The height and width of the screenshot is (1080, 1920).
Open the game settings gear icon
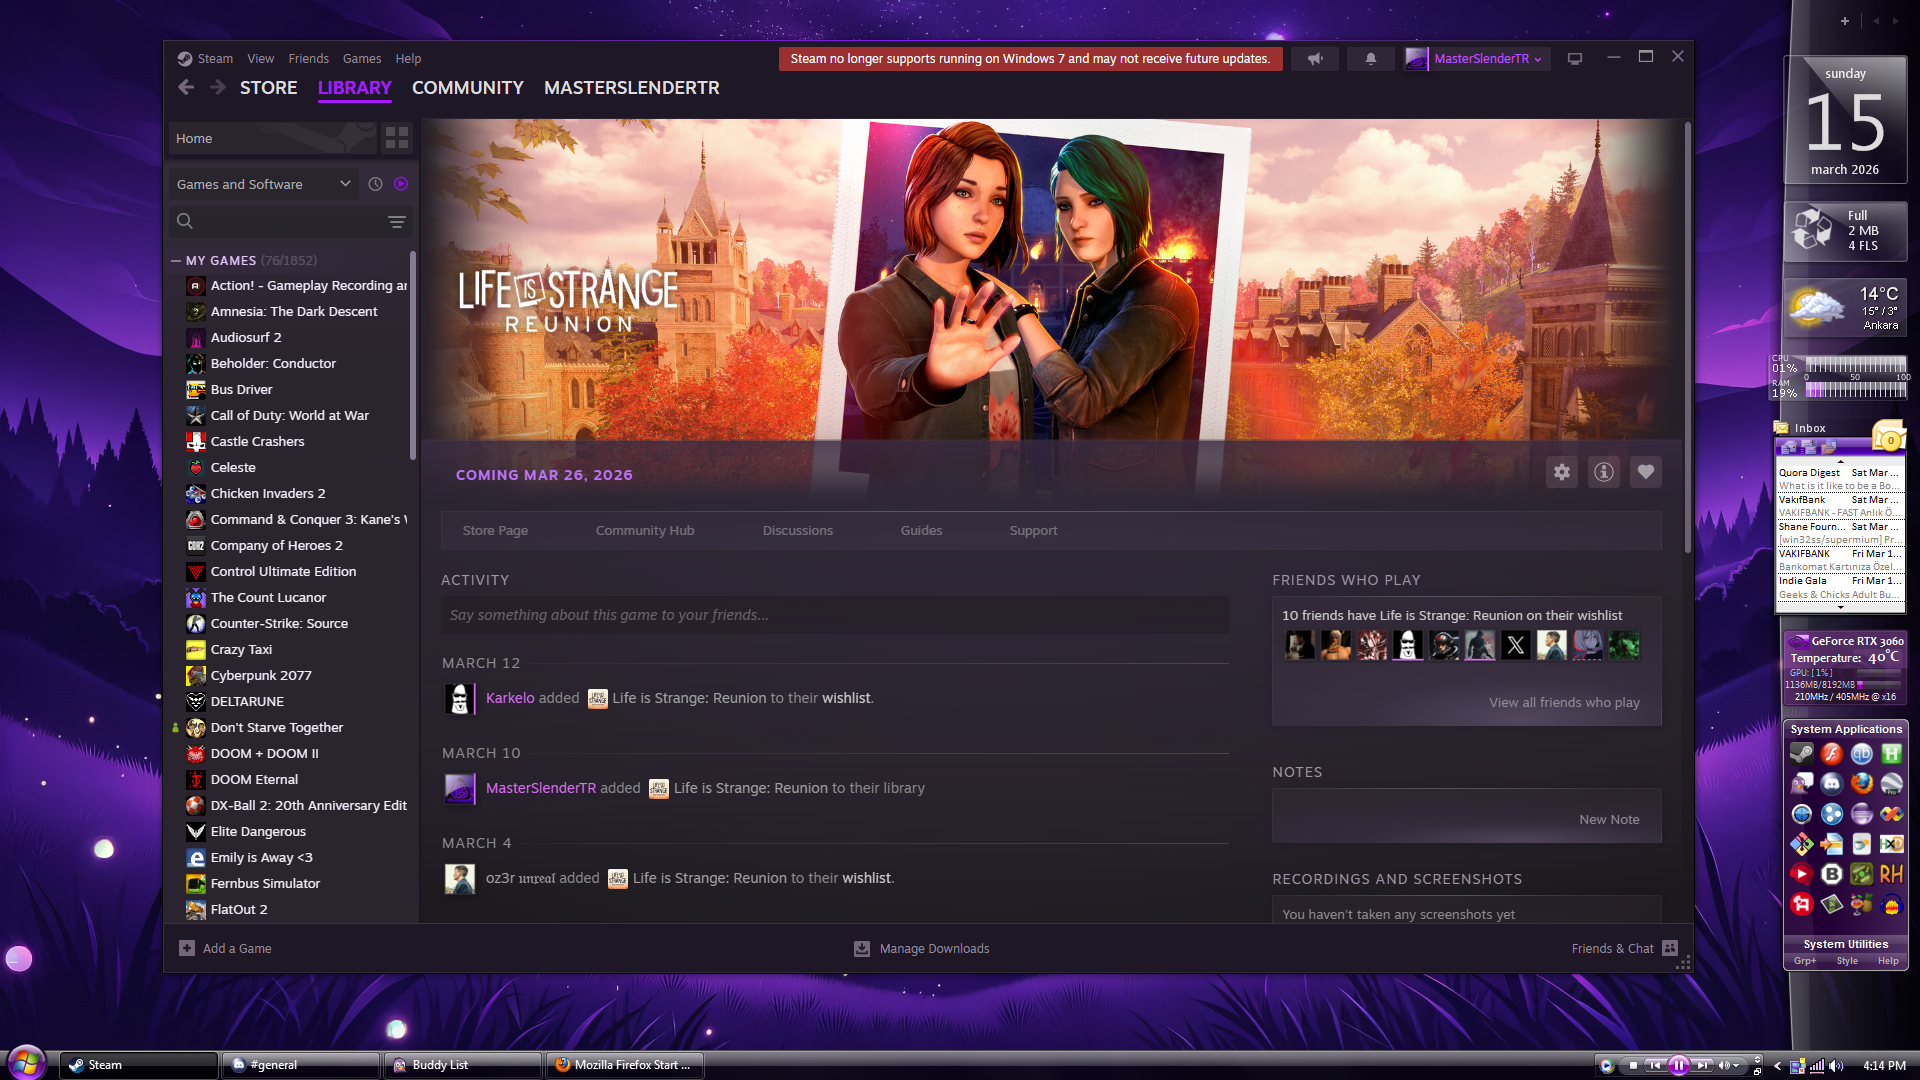click(x=1562, y=472)
